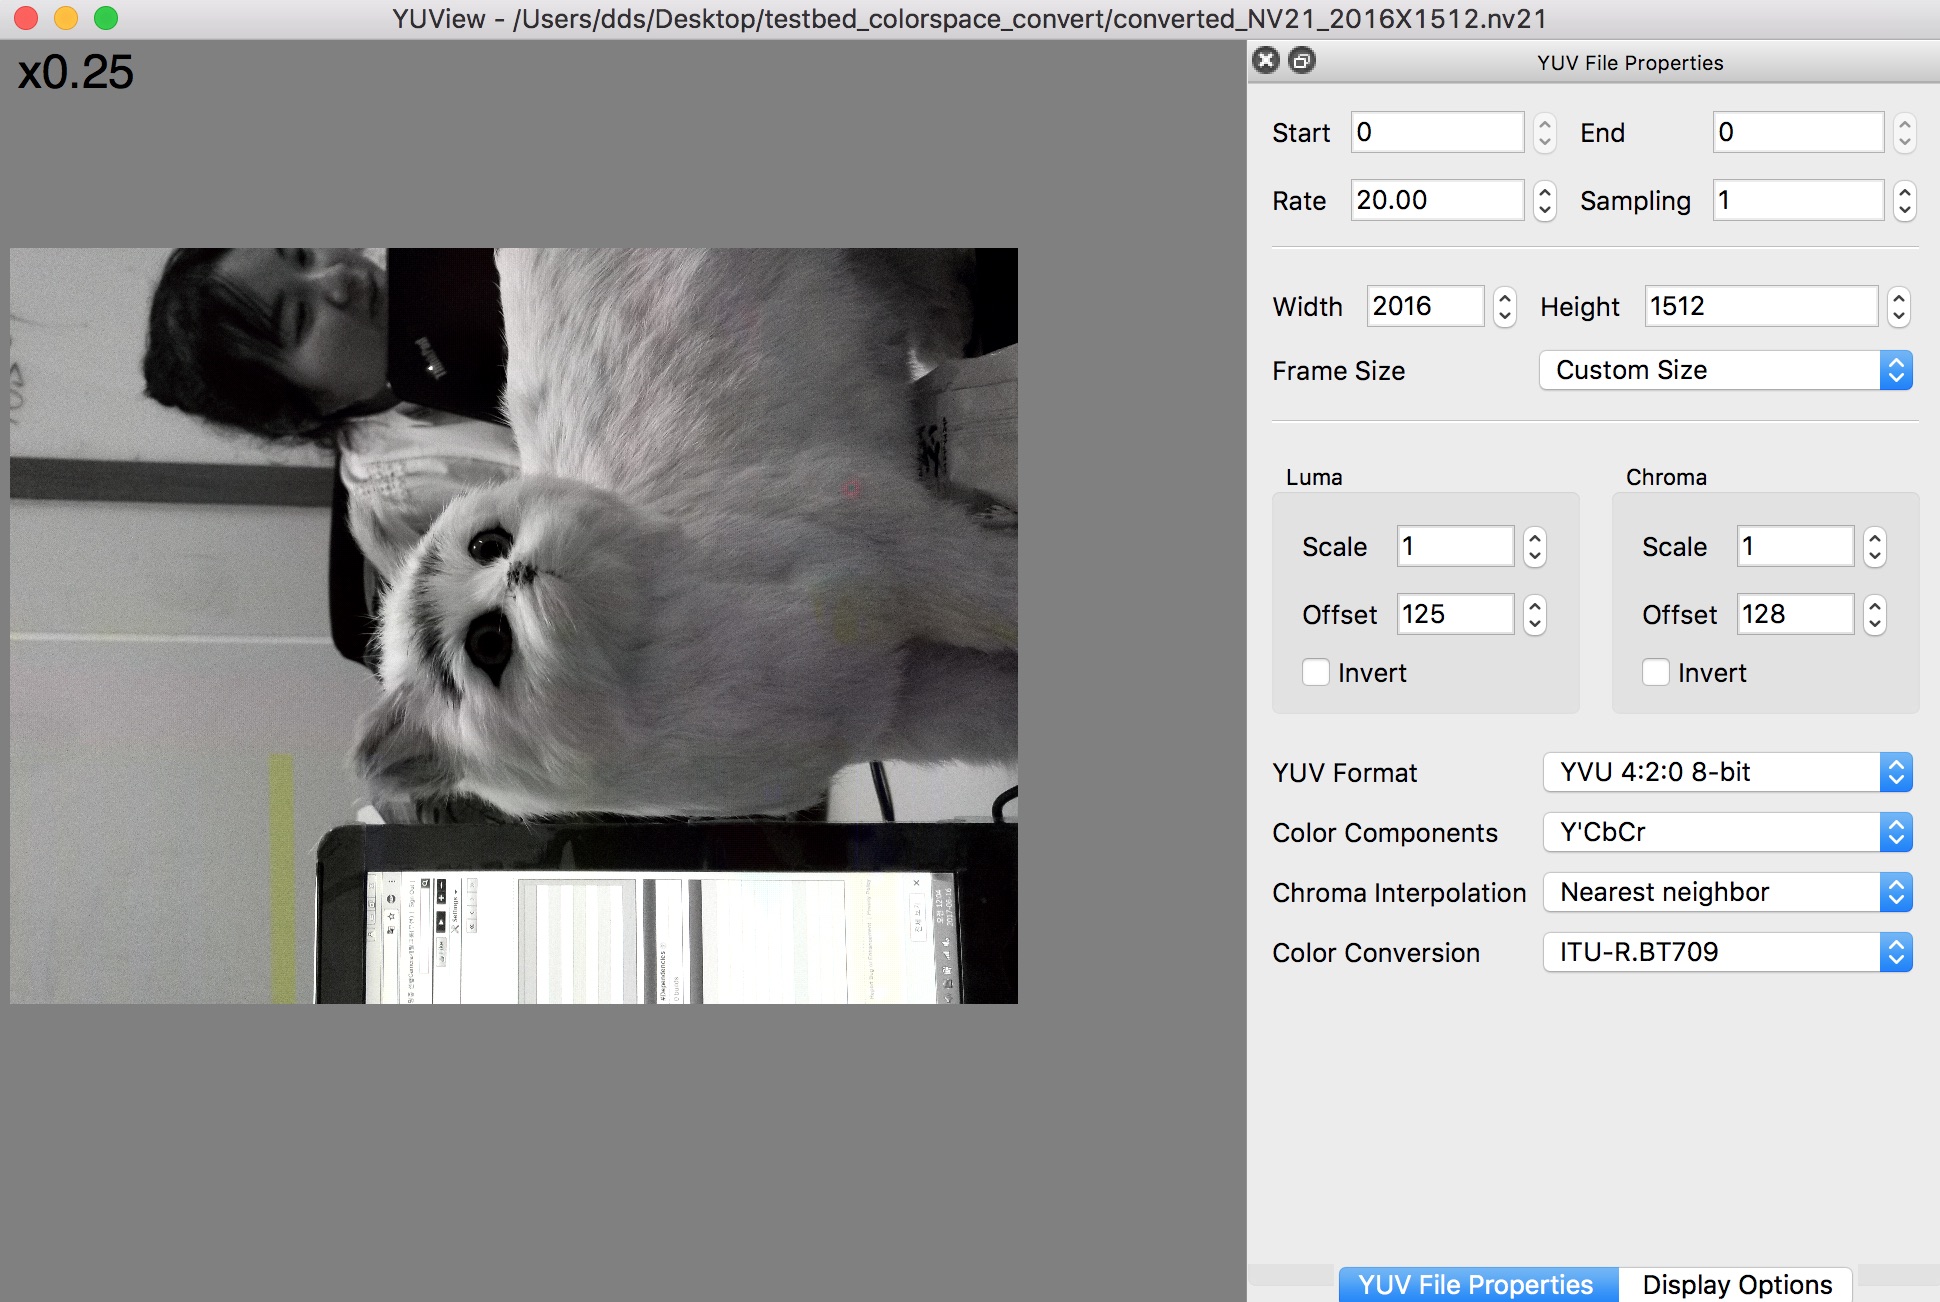This screenshot has width=1940, height=1302.
Task: Undock the YUV File Properties panel
Action: pyautogui.click(x=1301, y=61)
